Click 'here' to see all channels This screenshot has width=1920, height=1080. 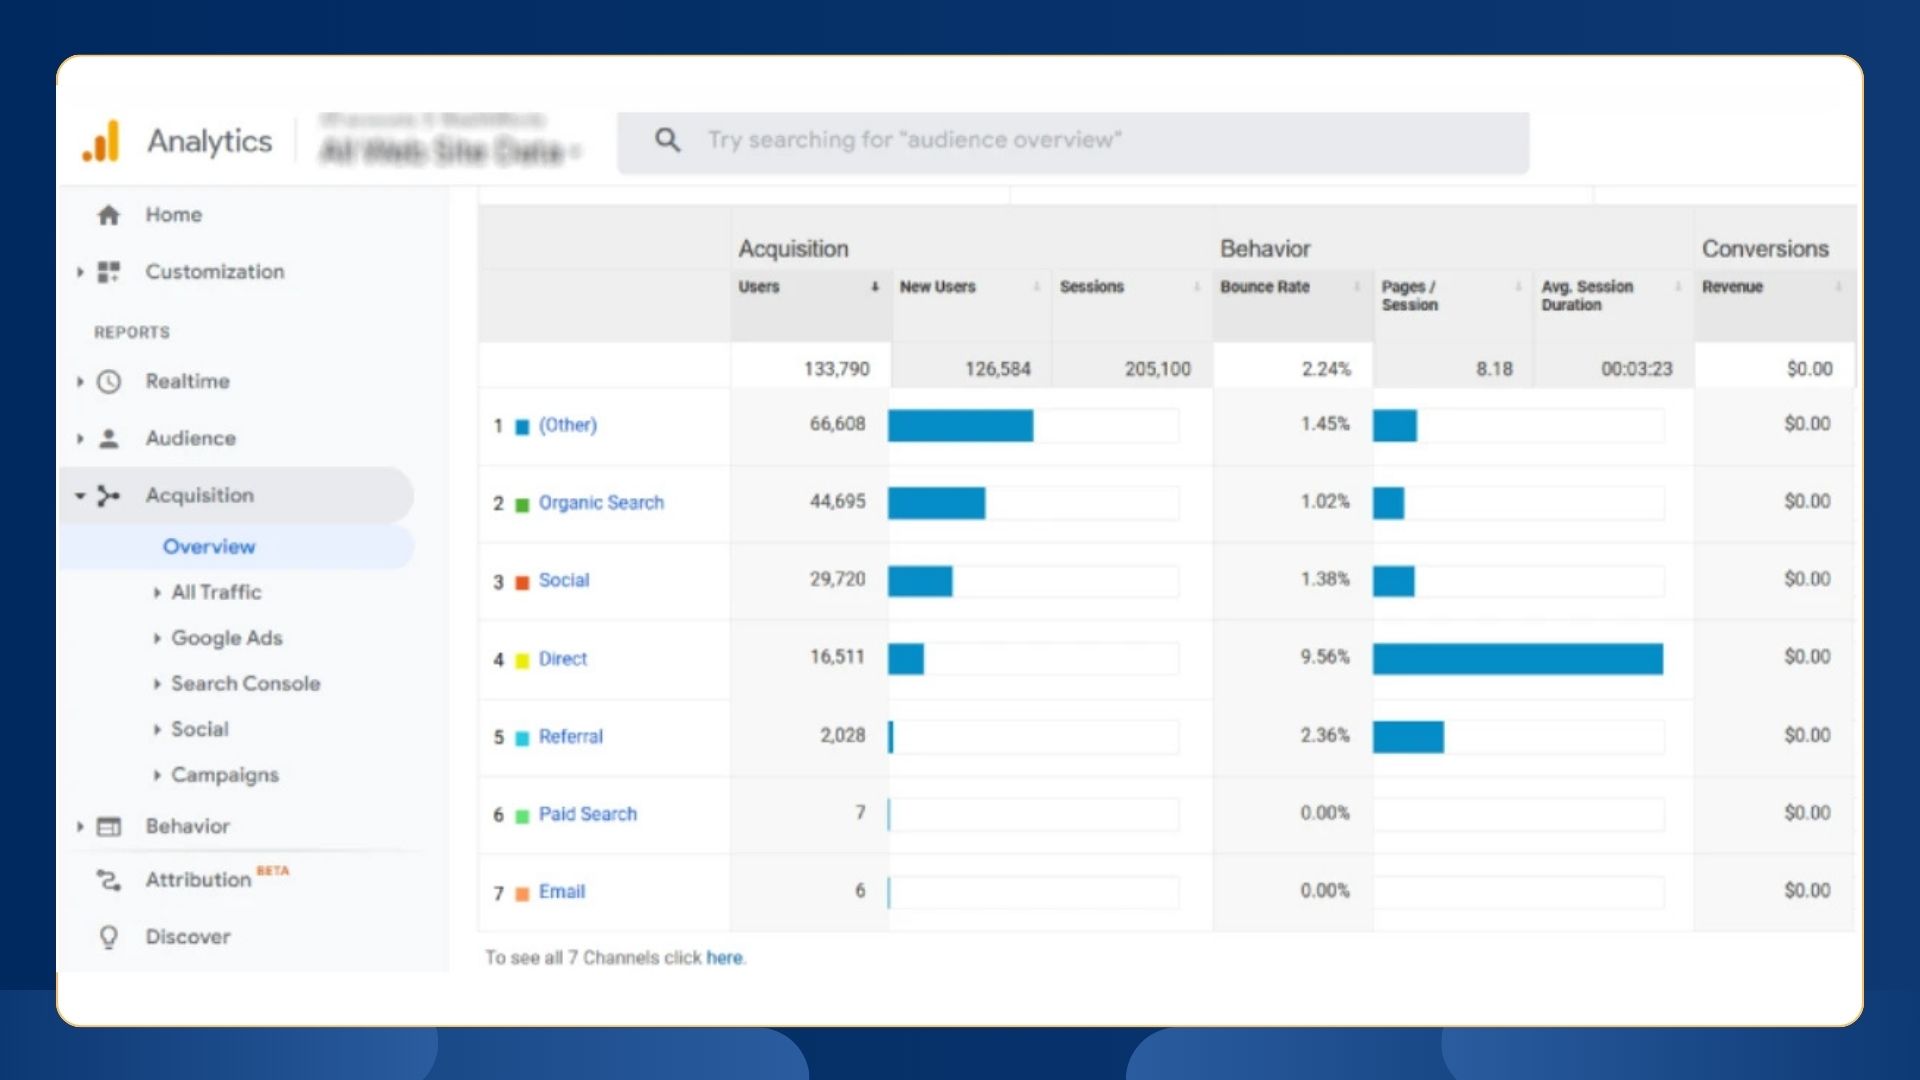[x=724, y=958]
